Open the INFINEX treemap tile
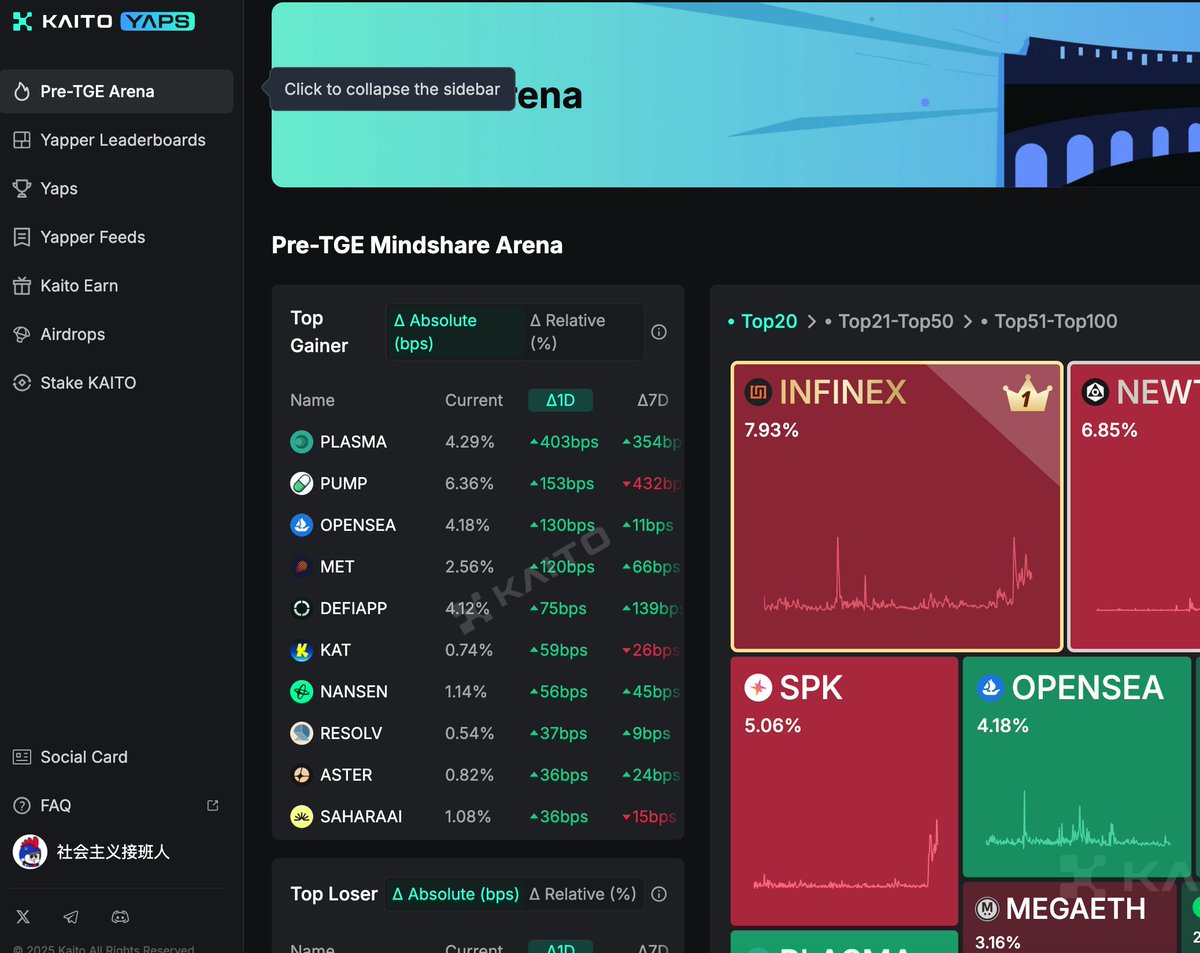Screen dimensions: 1200x953 897,507
